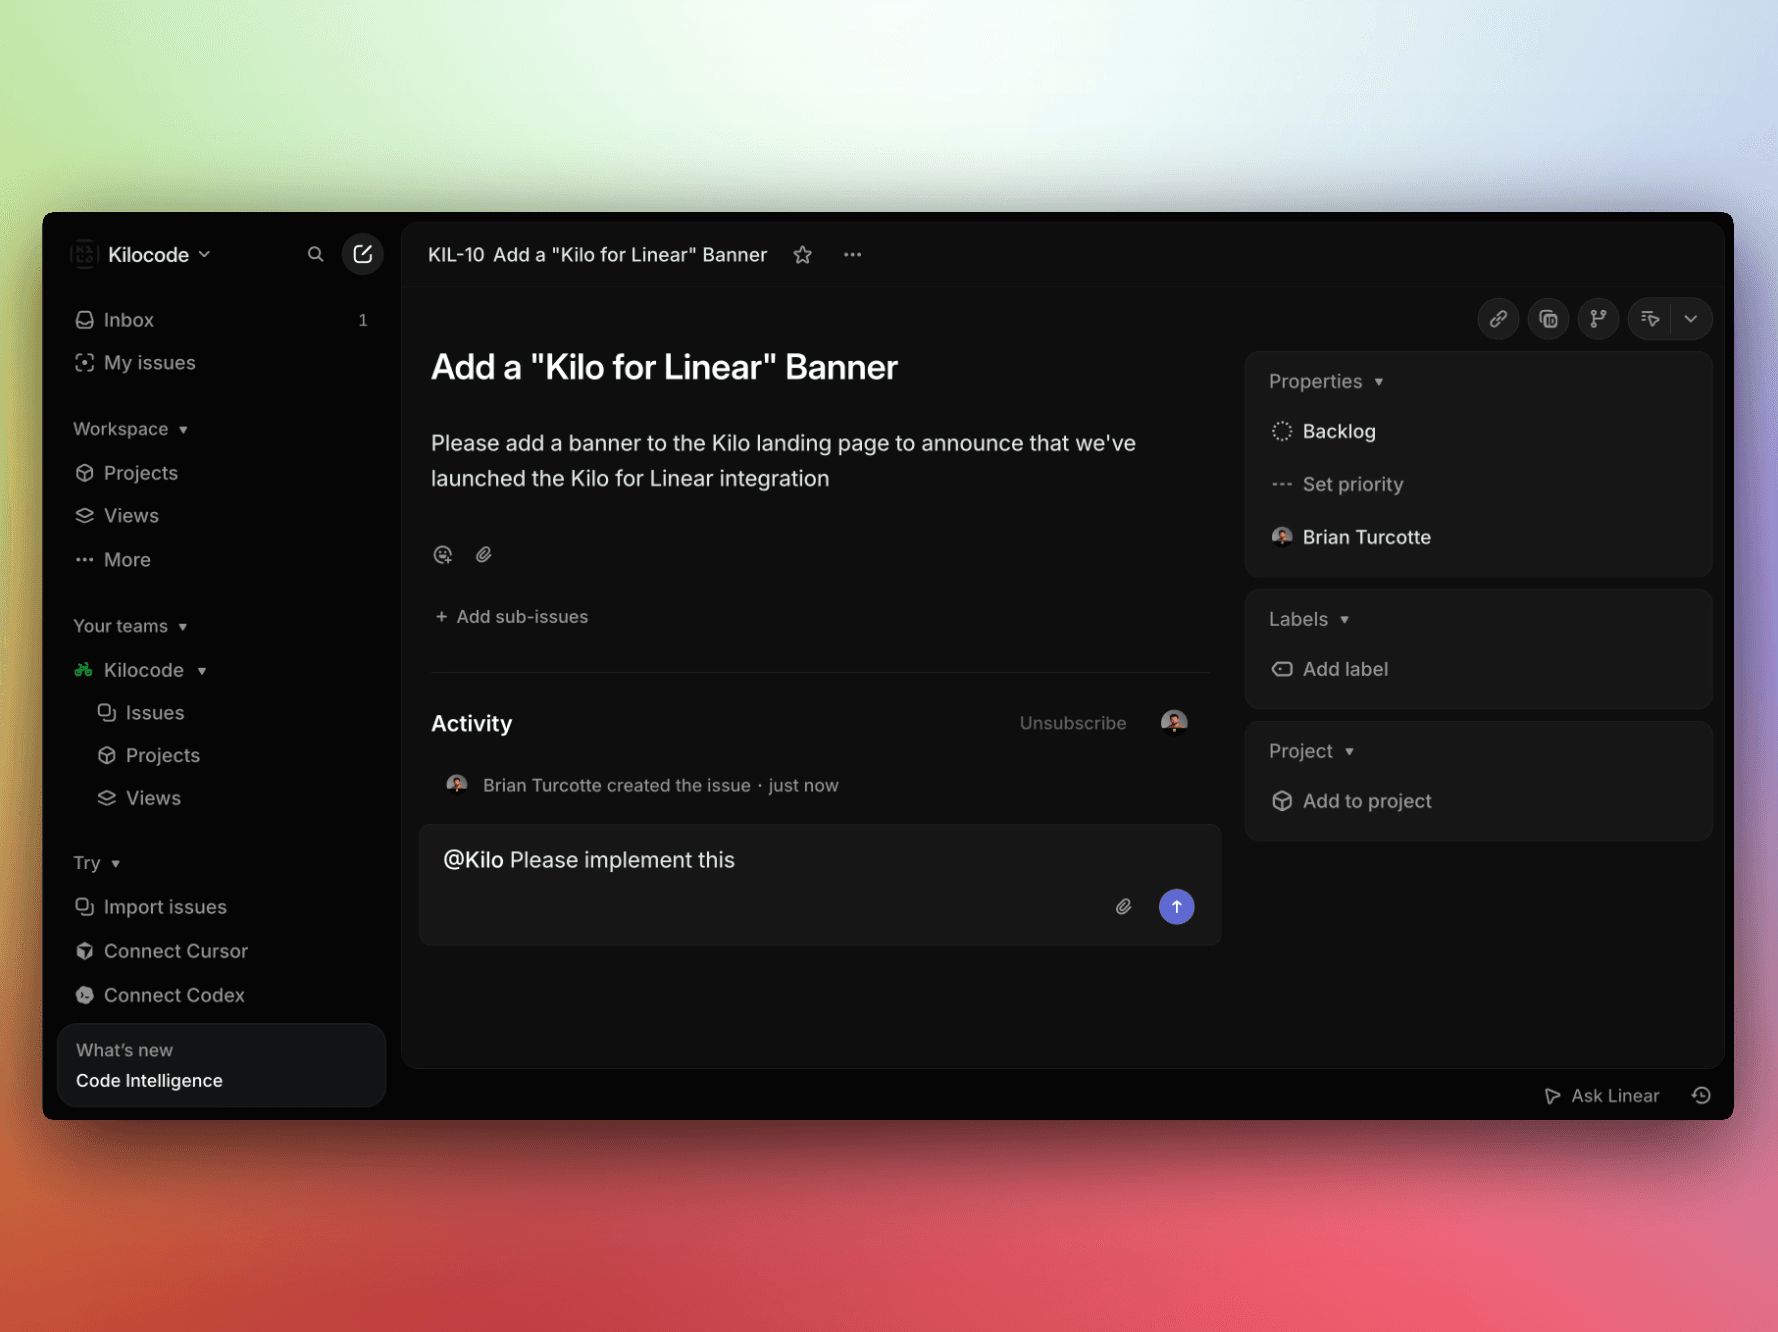Viewport: 1778px width, 1332px height.
Task: Open workspace Projects
Action: coord(222,473)
